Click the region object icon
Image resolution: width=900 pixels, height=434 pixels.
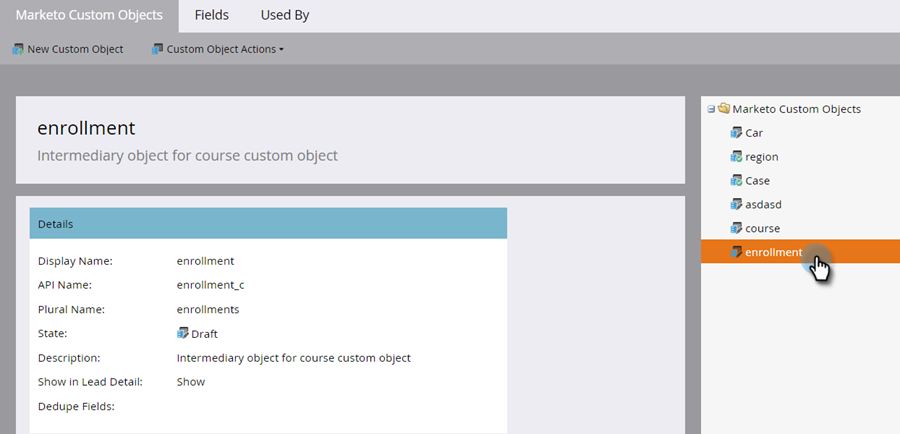(737, 157)
